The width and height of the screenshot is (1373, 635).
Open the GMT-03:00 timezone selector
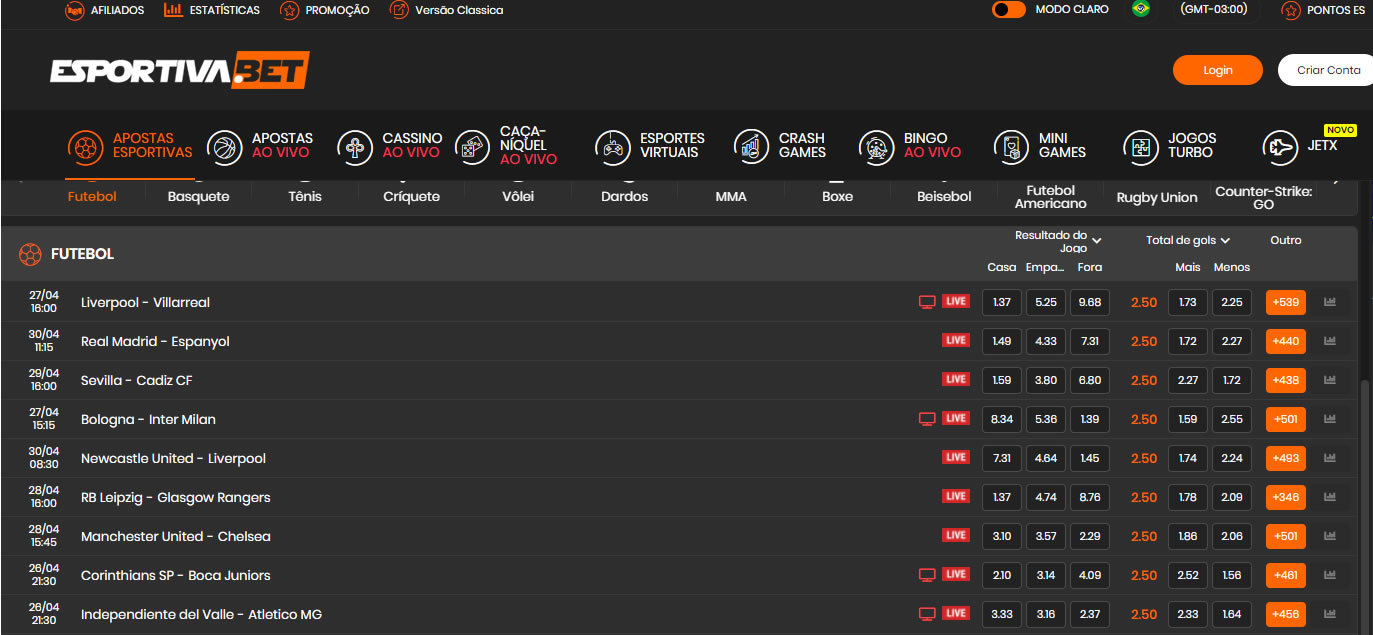tap(1214, 10)
